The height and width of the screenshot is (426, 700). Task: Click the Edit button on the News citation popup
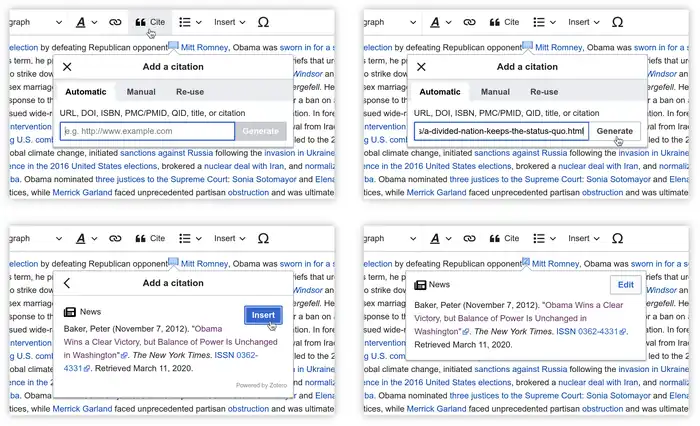625,285
